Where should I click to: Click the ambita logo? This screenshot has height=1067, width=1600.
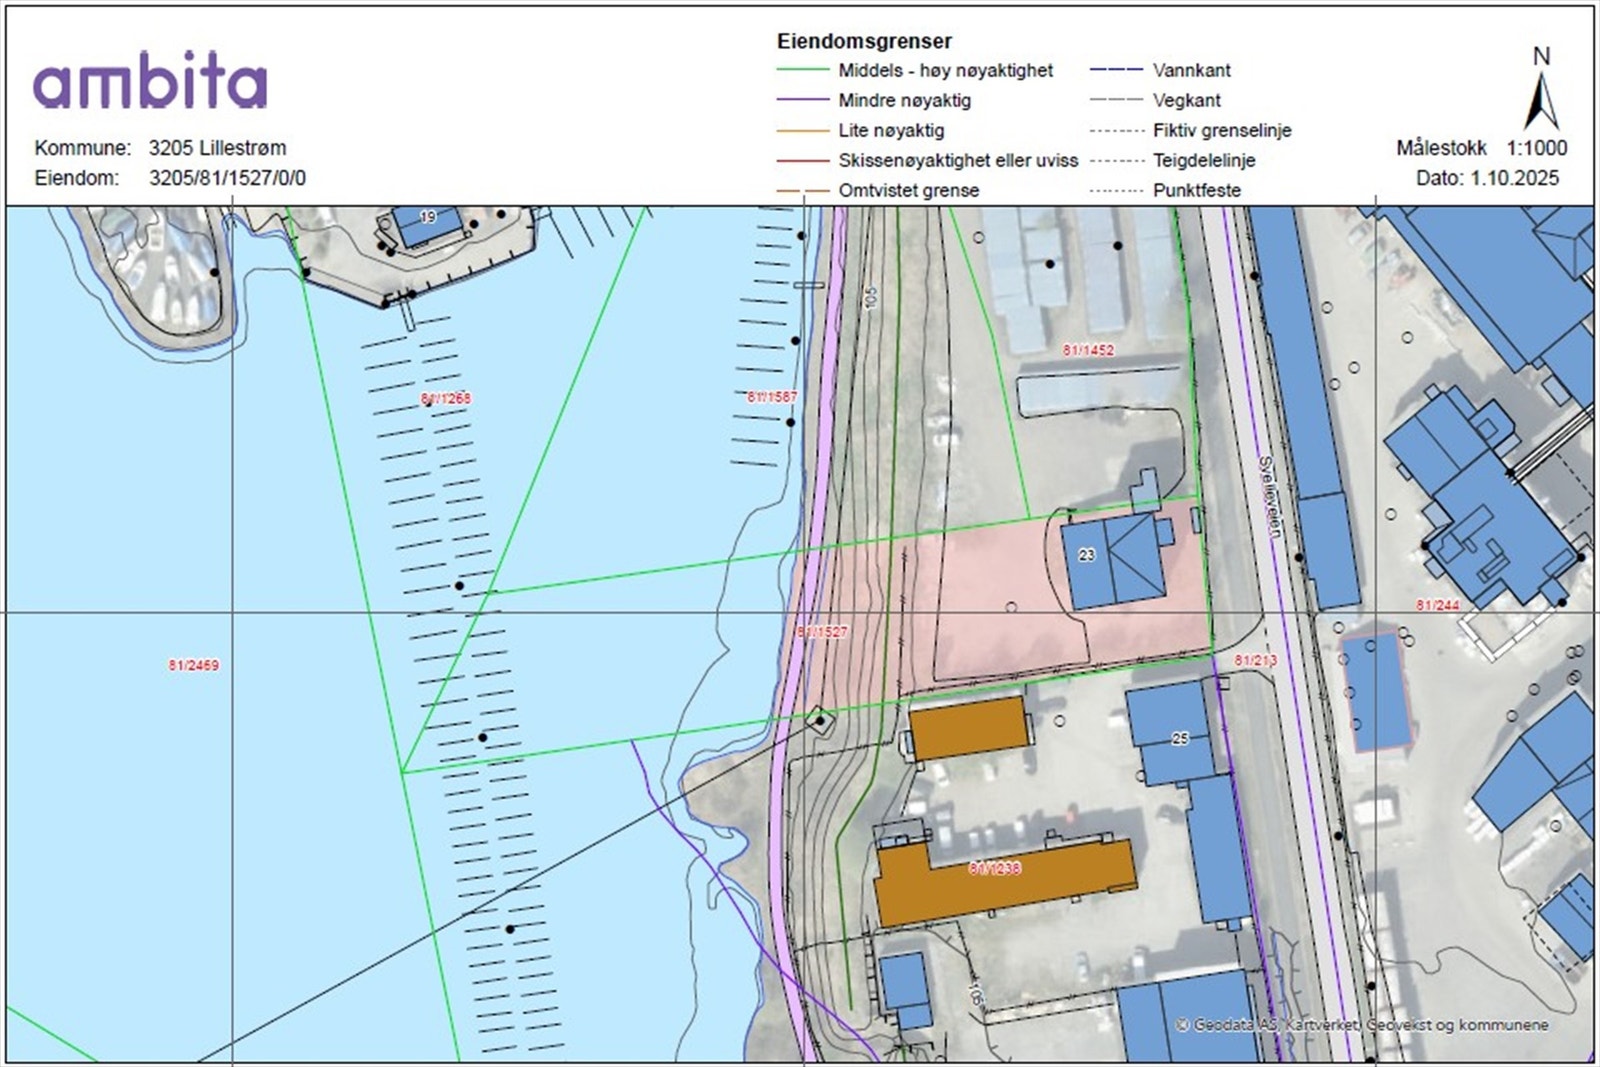click(150, 80)
